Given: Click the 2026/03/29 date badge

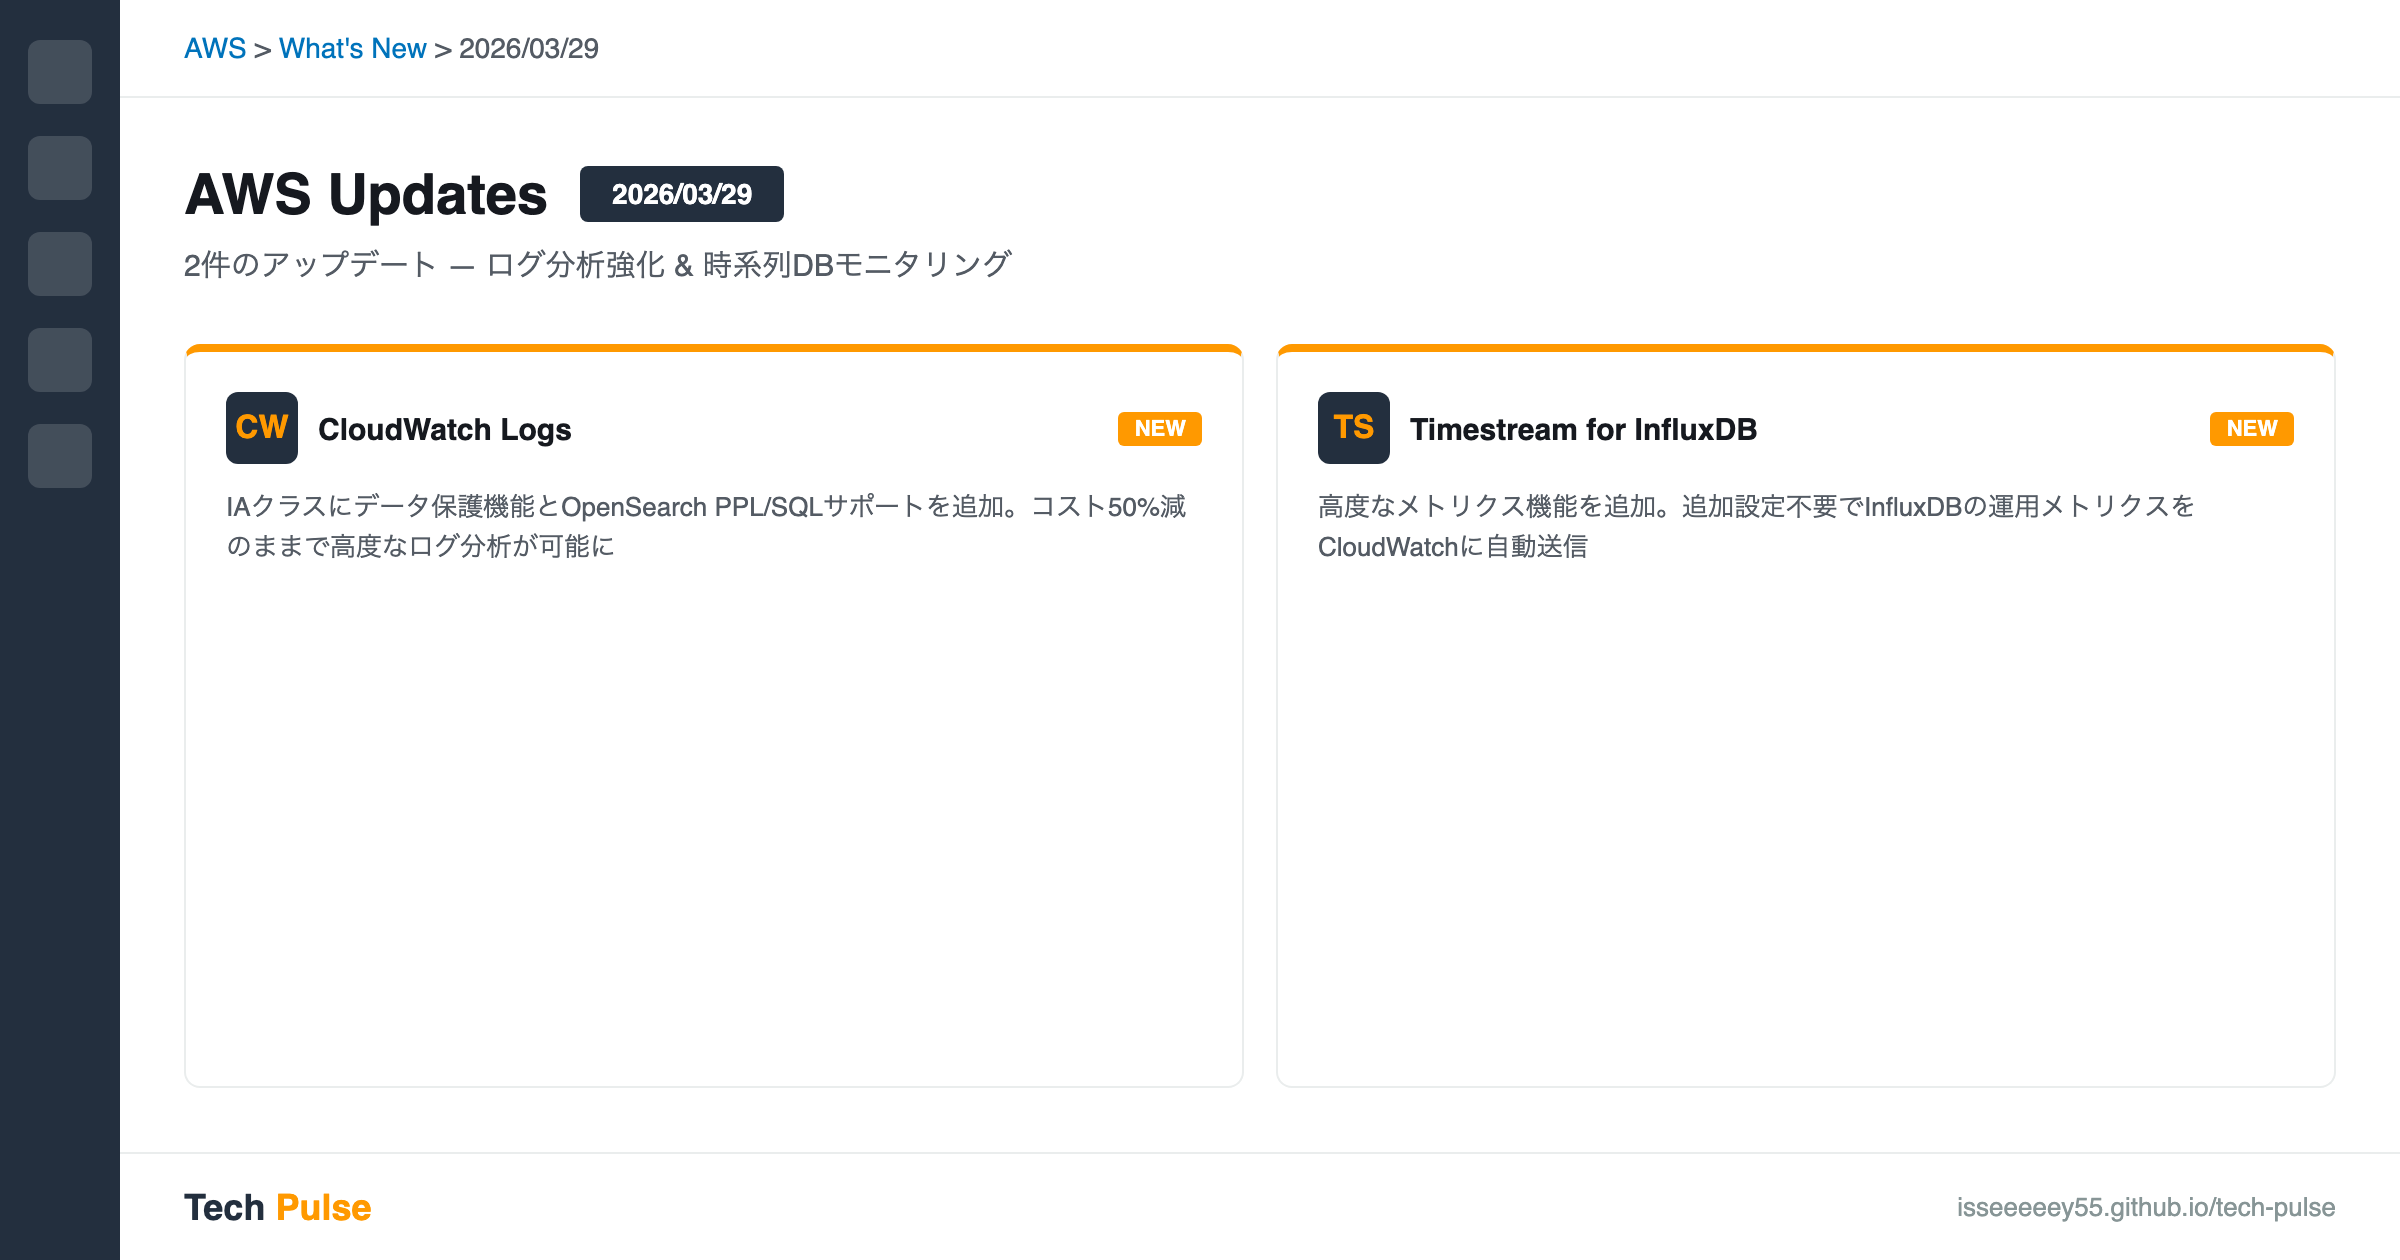Looking at the screenshot, I should pyautogui.click(x=682, y=194).
